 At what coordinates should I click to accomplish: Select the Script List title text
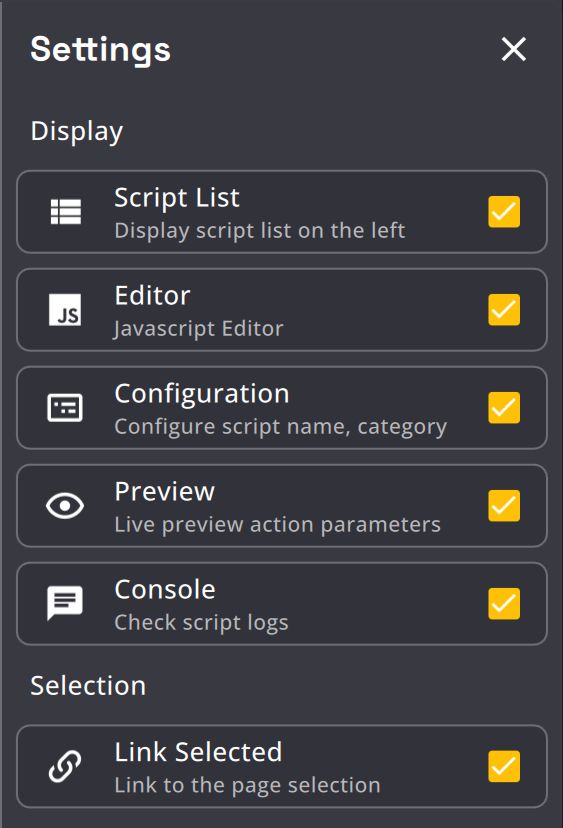(x=177, y=198)
